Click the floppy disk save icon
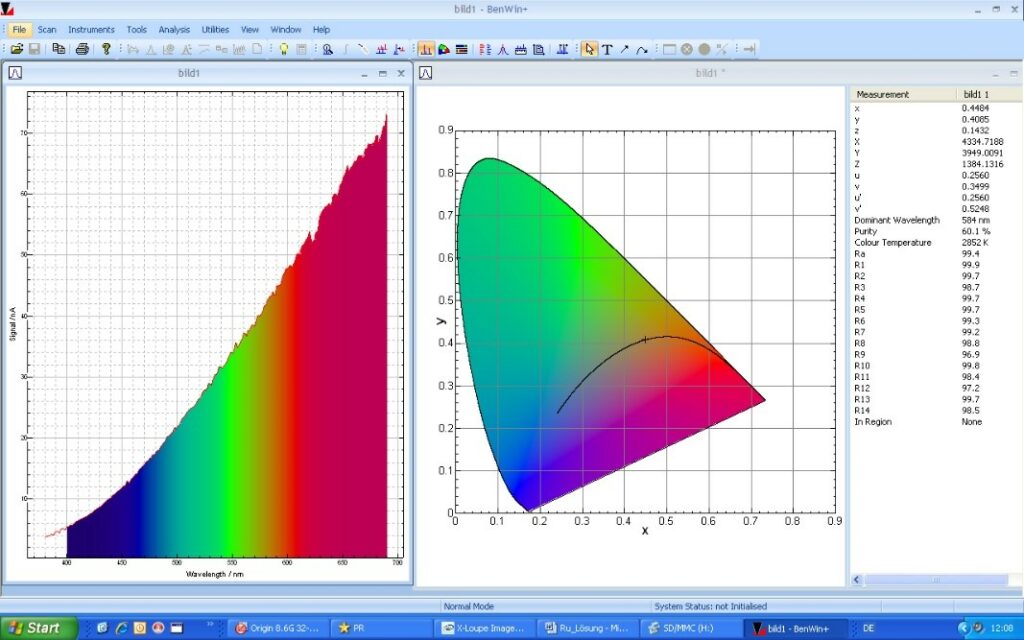 (x=34, y=49)
